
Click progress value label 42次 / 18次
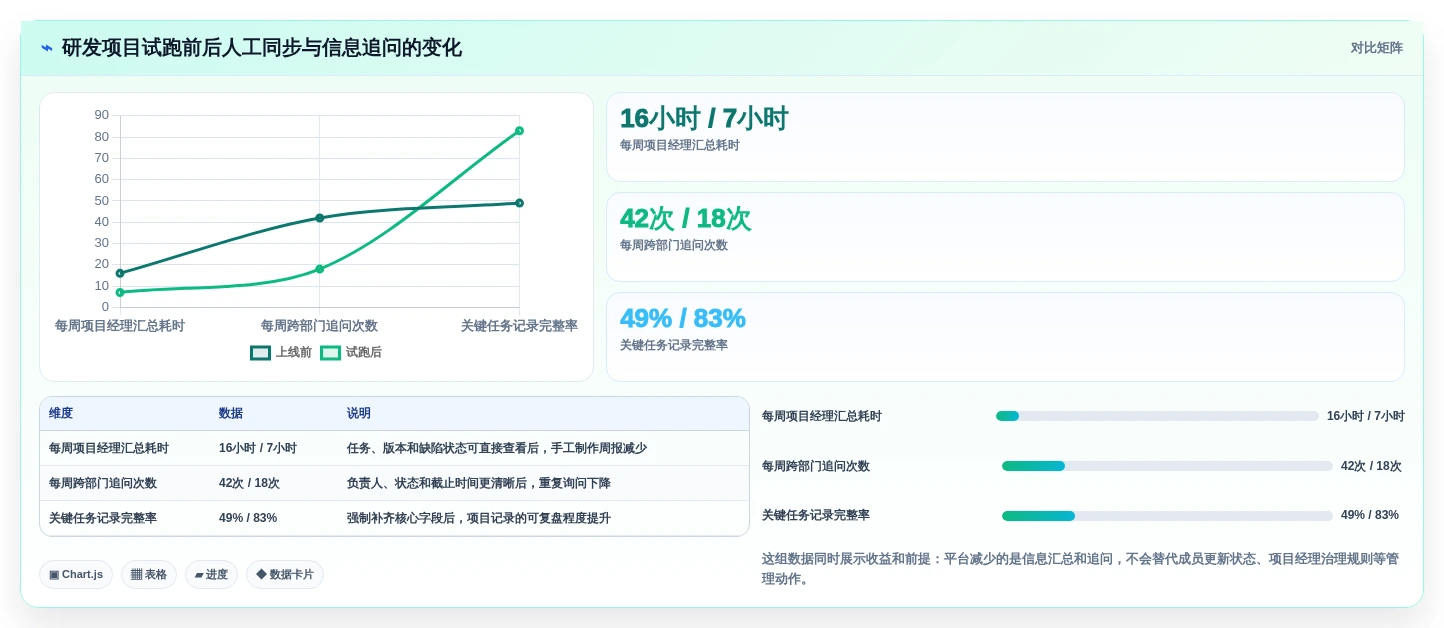(x=1371, y=466)
